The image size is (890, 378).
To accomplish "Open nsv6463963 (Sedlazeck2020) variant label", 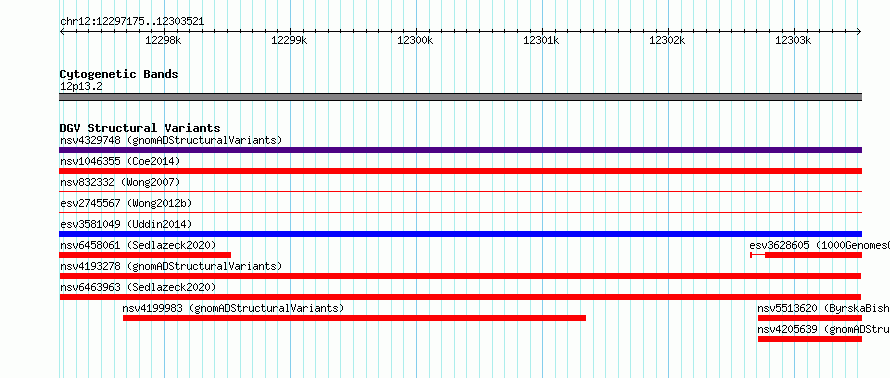I will [138, 287].
